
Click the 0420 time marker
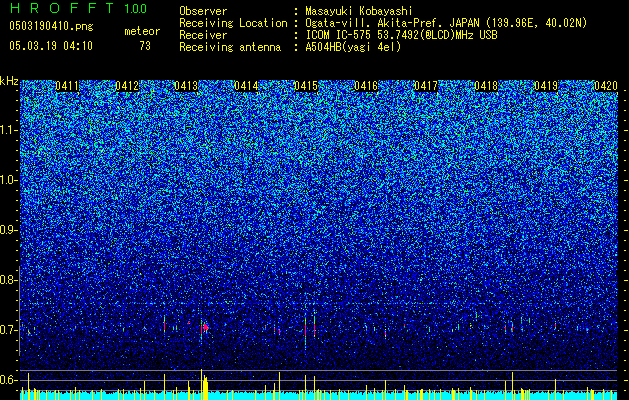pyautogui.click(x=606, y=86)
